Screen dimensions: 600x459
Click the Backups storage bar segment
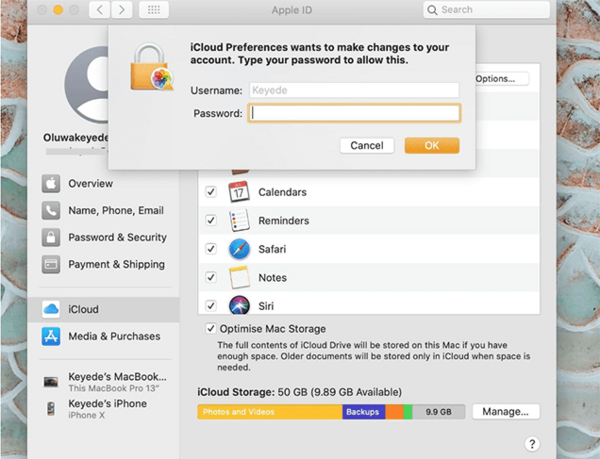[x=364, y=412]
